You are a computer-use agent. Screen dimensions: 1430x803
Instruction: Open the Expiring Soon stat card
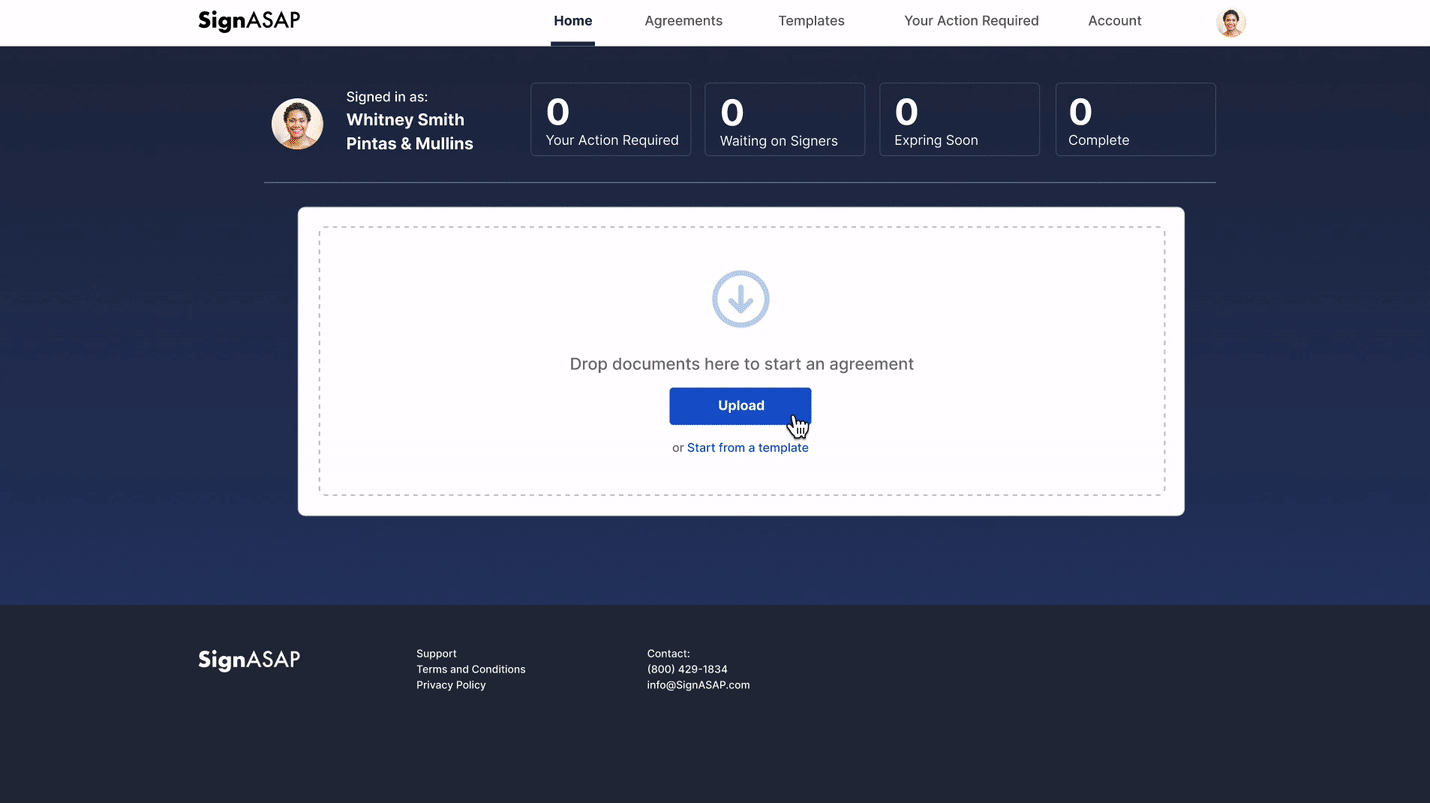pyautogui.click(x=960, y=120)
